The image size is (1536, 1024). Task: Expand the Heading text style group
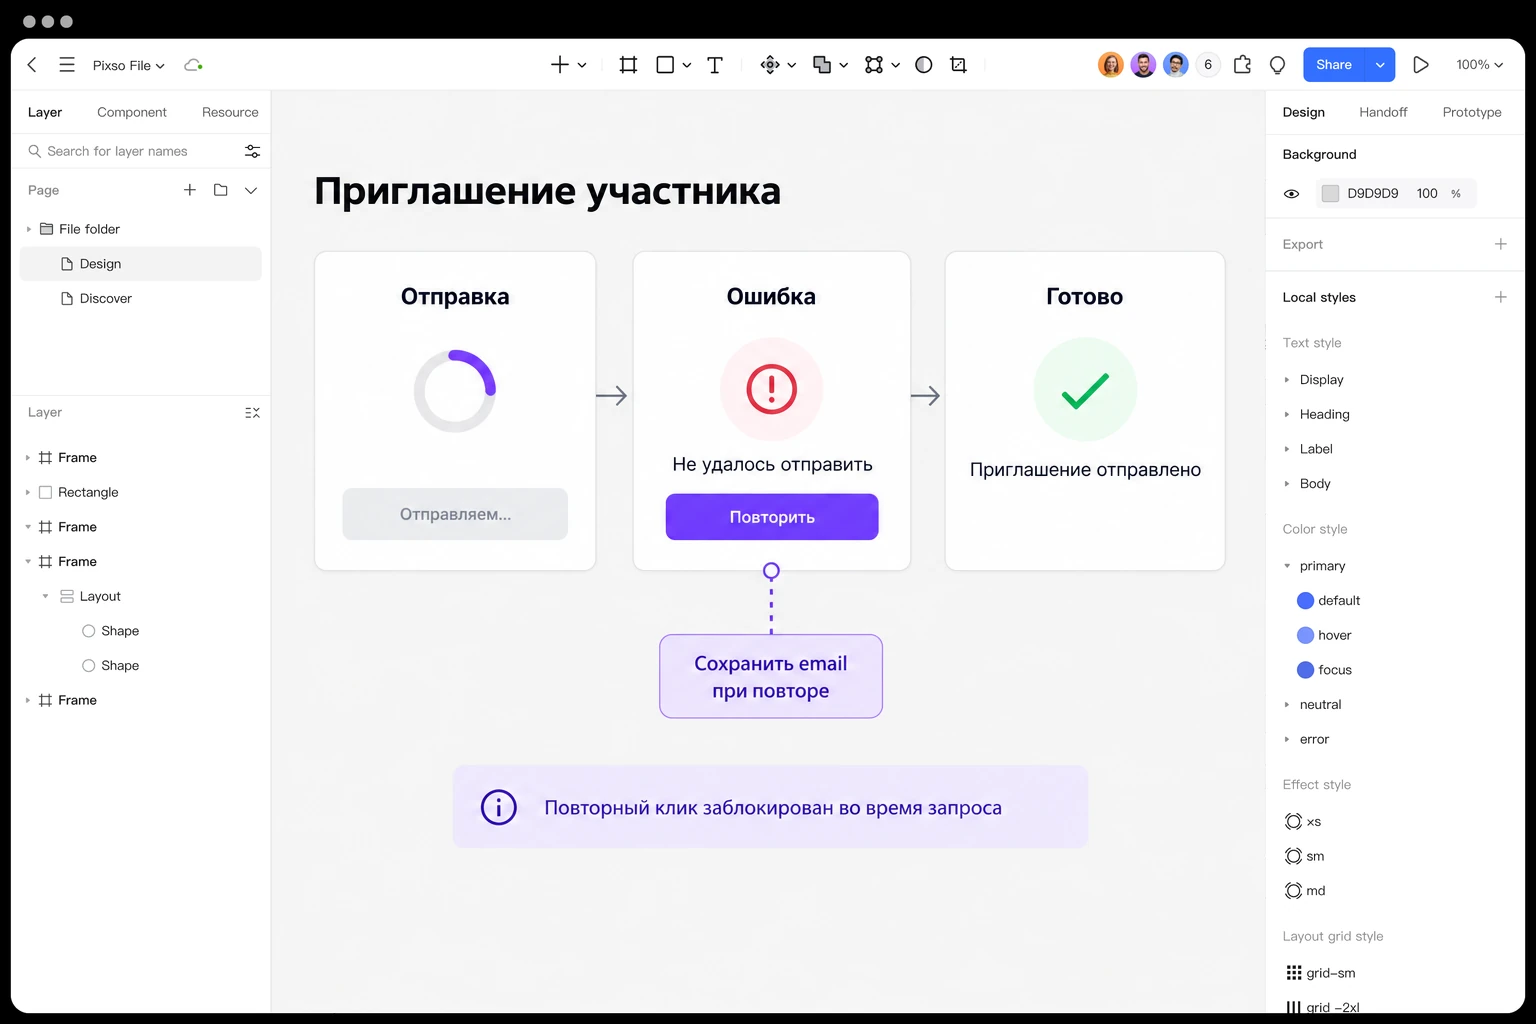pyautogui.click(x=1287, y=414)
